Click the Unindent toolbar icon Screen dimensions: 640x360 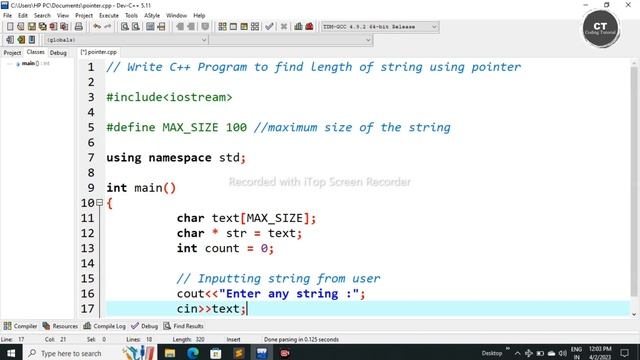point(191,27)
